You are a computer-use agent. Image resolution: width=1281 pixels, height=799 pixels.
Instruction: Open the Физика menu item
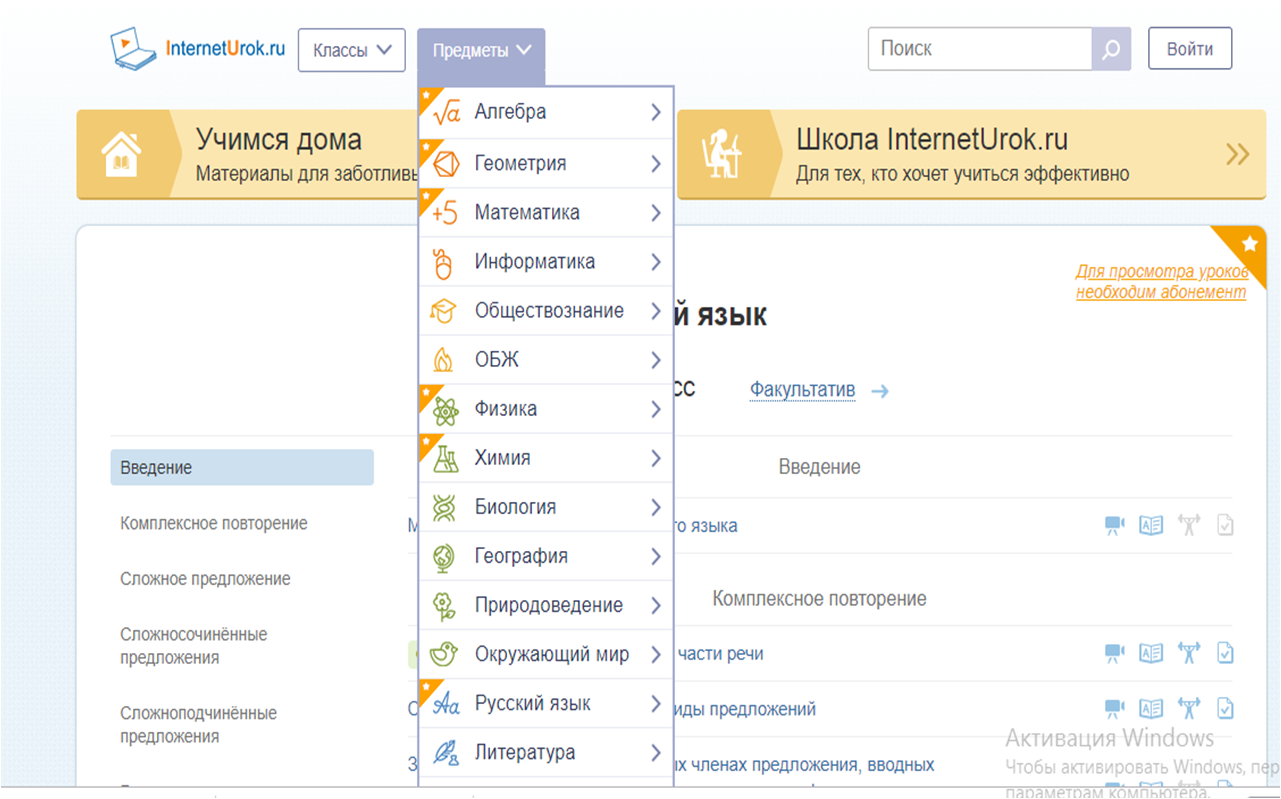[546, 408]
